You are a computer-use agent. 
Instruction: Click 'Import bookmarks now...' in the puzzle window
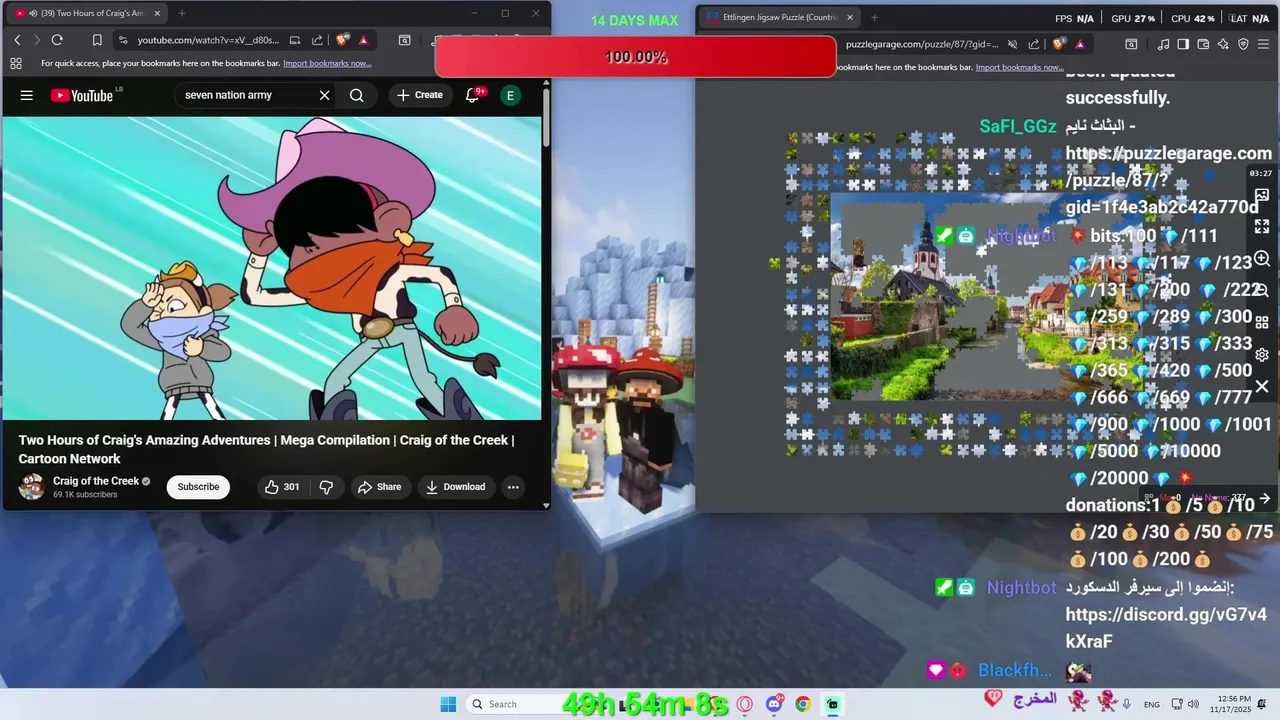(x=1019, y=67)
